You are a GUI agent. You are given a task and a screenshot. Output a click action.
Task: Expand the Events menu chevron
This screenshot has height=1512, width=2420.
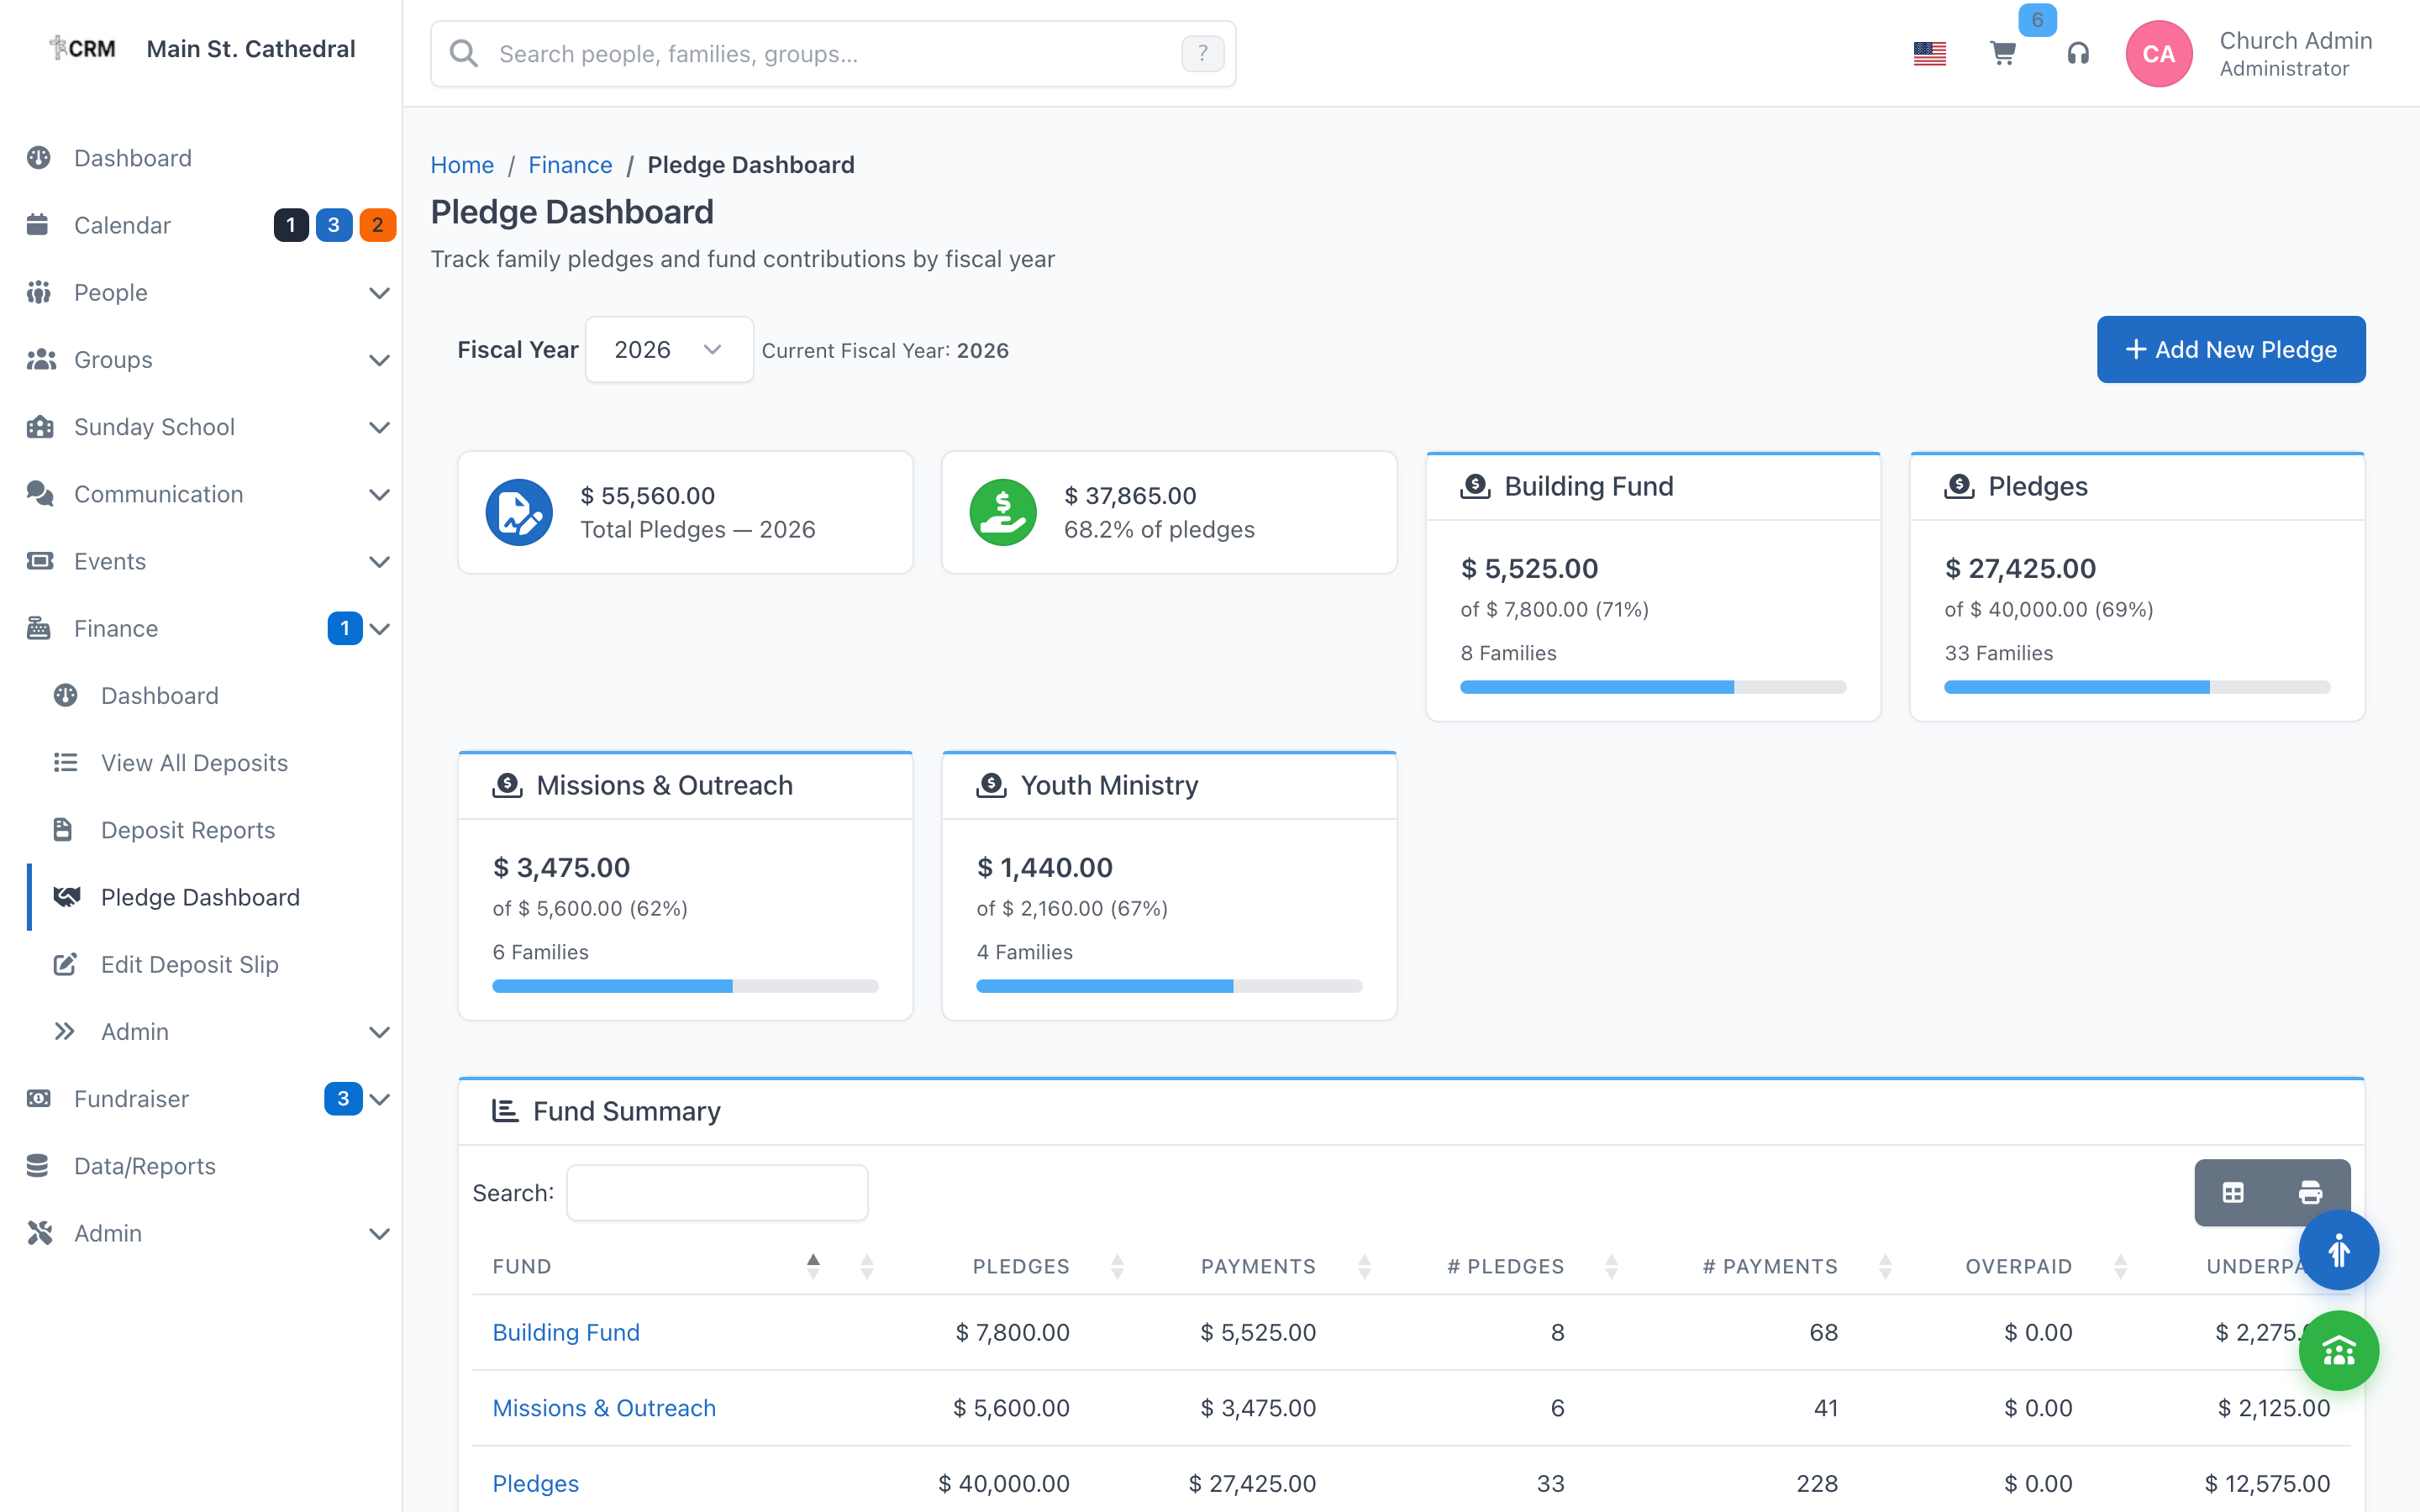(x=379, y=561)
